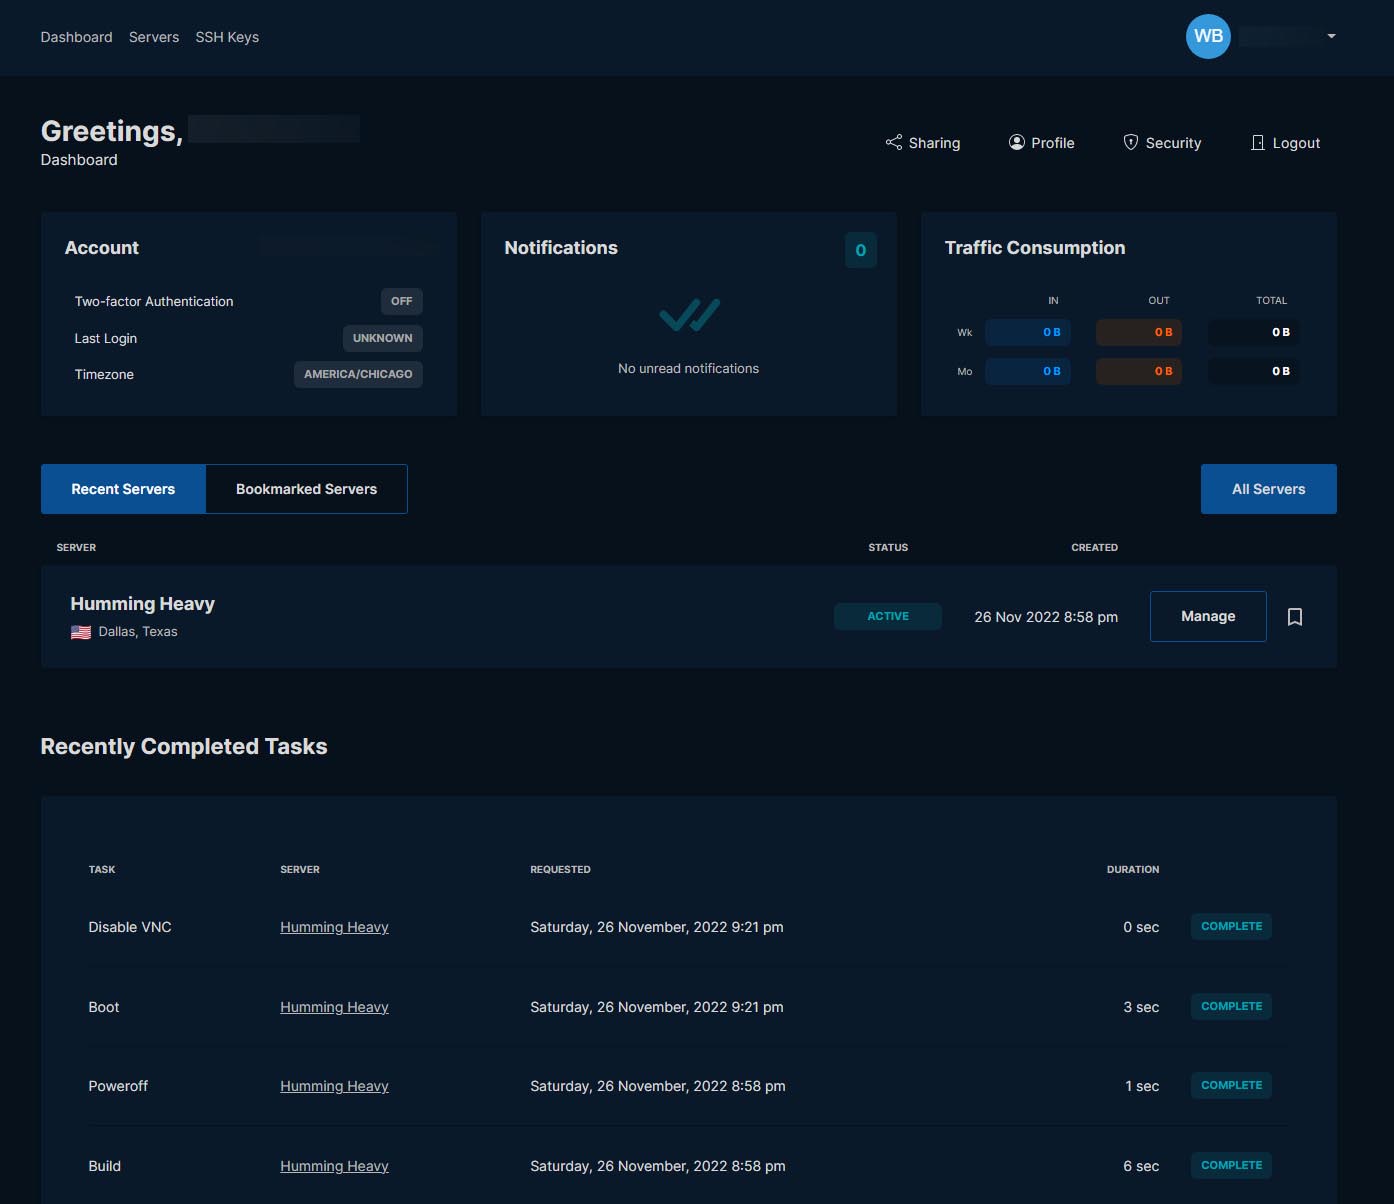Click the America/Chicago timezone badge
The image size is (1394, 1204).
coord(358,374)
